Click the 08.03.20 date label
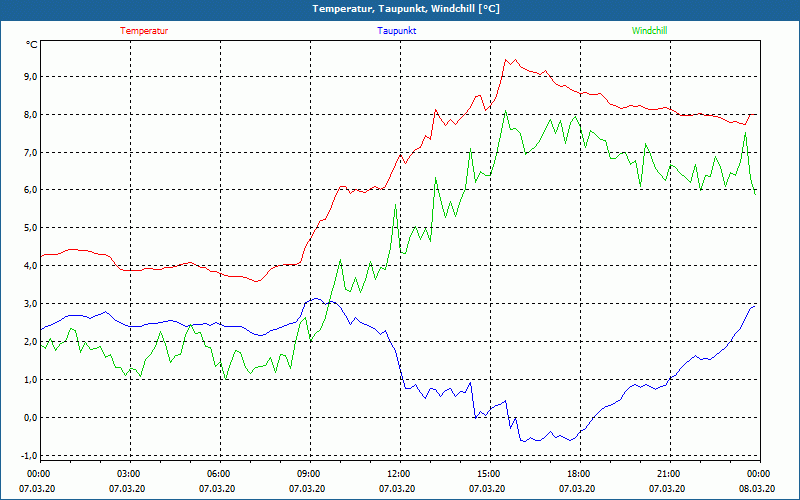 pyautogui.click(x=757, y=489)
